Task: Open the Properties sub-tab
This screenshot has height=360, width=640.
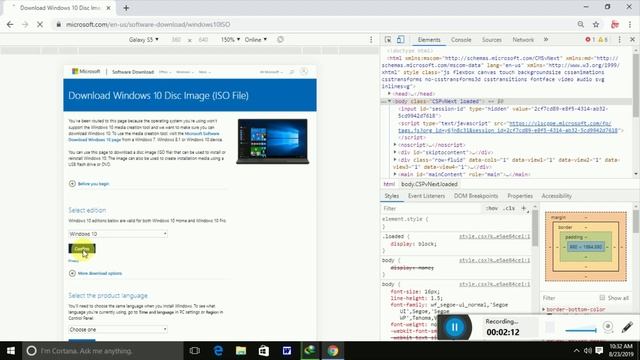Action: 520,196
